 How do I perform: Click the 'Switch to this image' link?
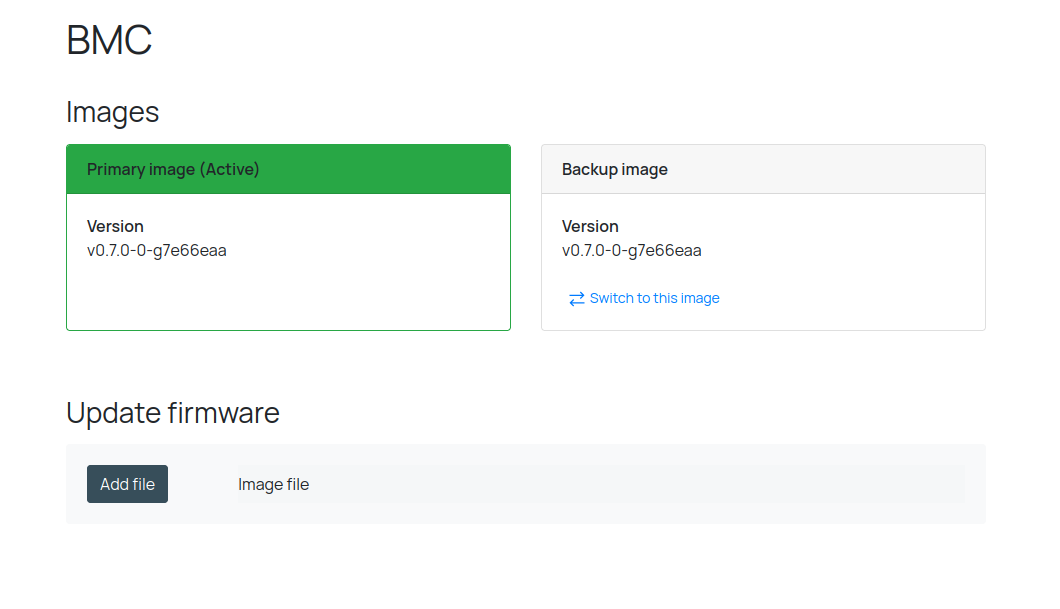point(644,298)
